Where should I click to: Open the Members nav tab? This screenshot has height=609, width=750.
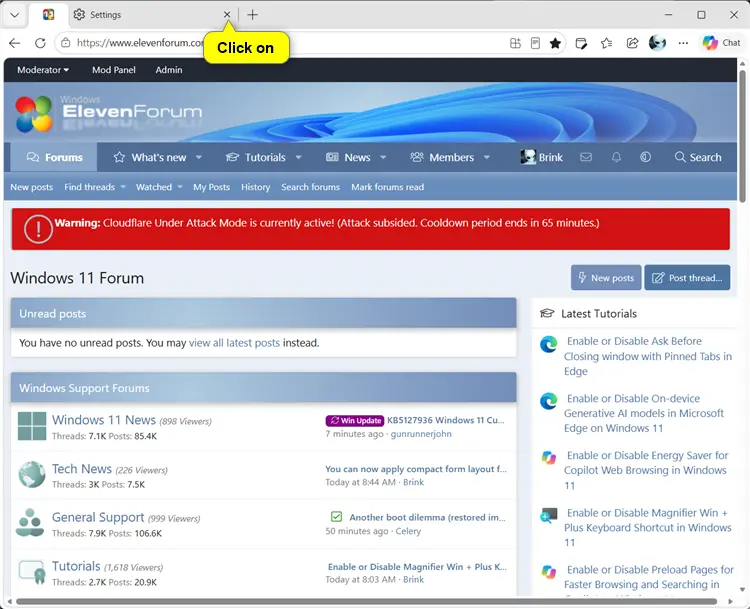click(x=442, y=157)
